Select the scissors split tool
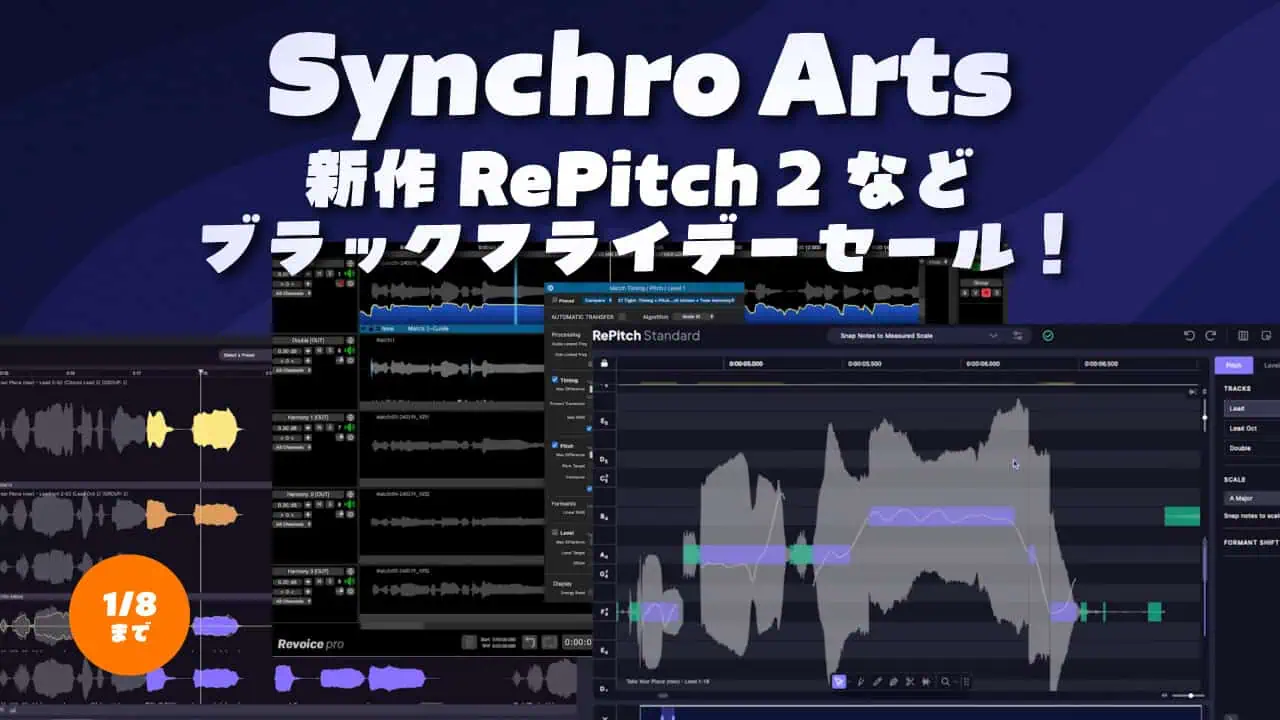The width and height of the screenshot is (1280, 720). [911, 681]
